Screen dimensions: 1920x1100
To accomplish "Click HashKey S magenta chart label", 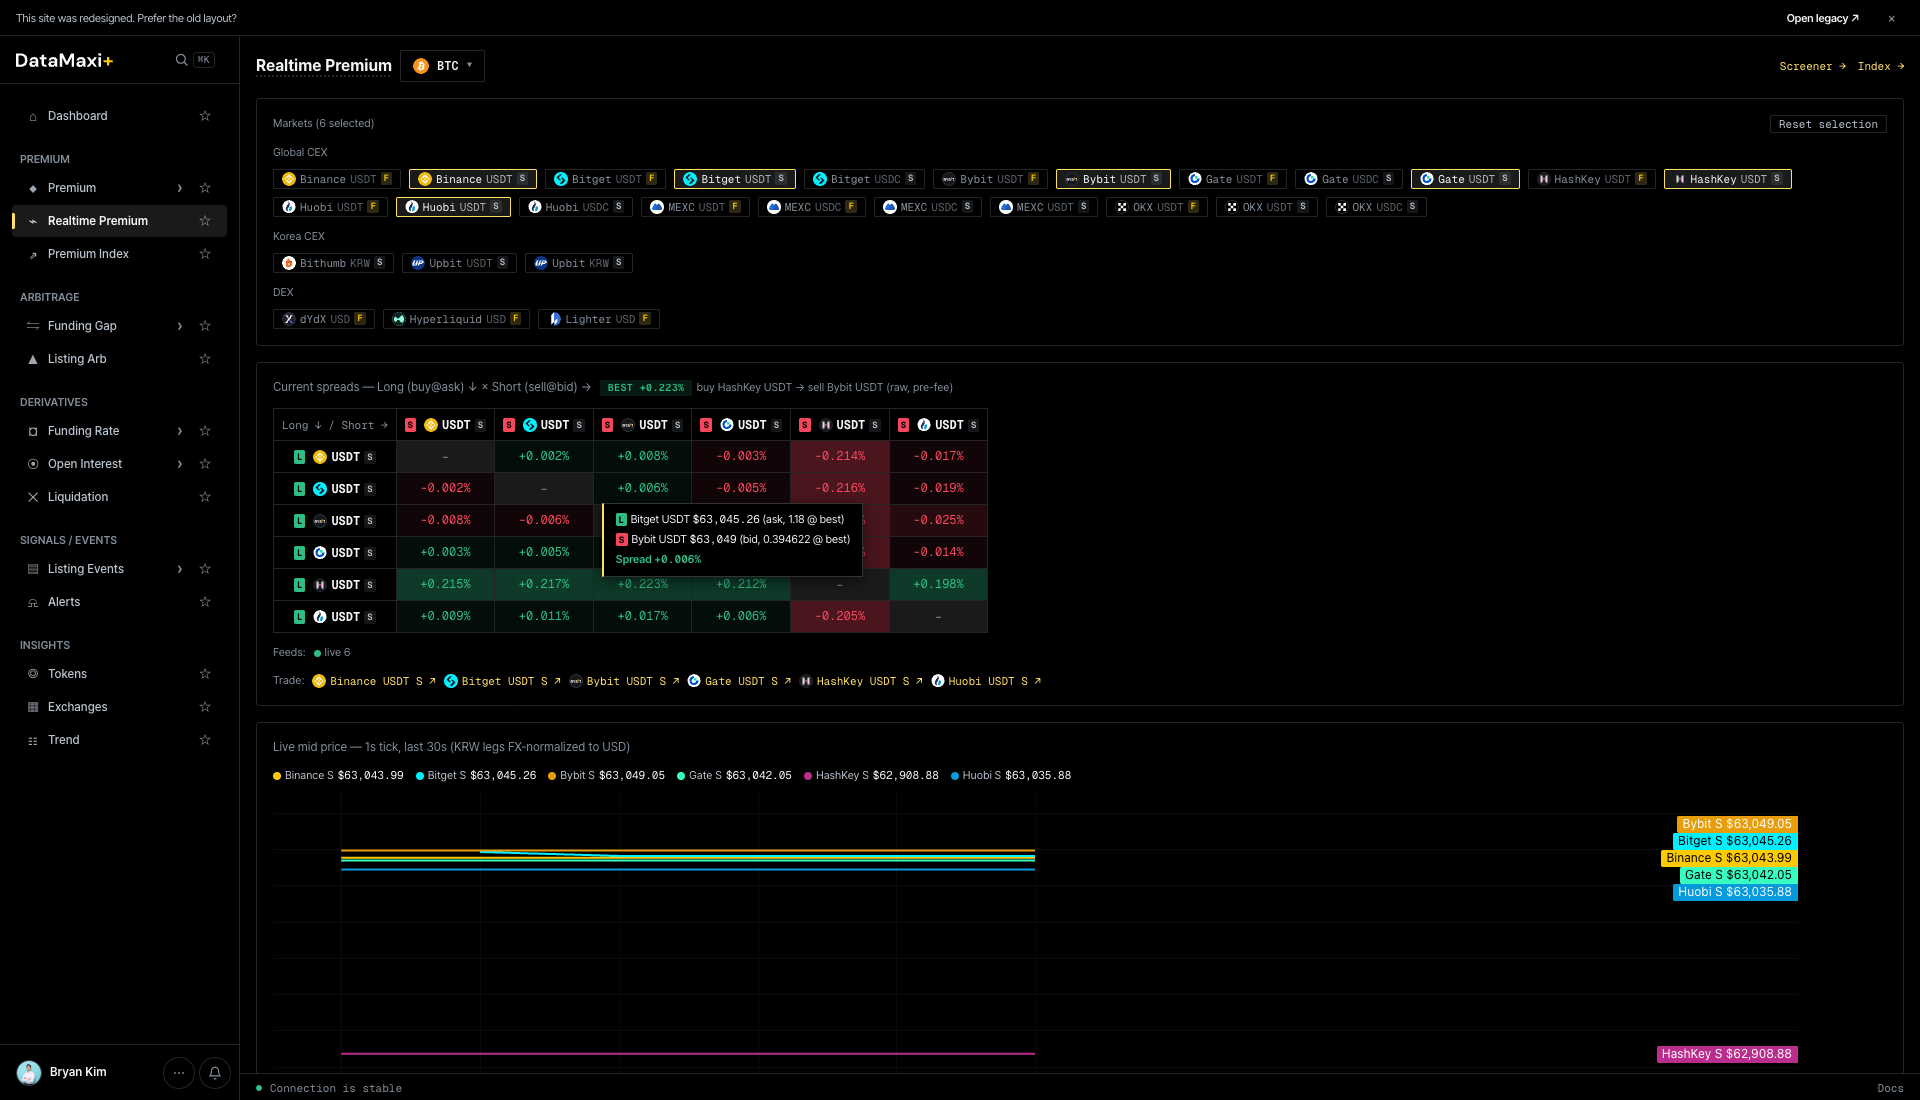I will pyautogui.click(x=1727, y=1054).
